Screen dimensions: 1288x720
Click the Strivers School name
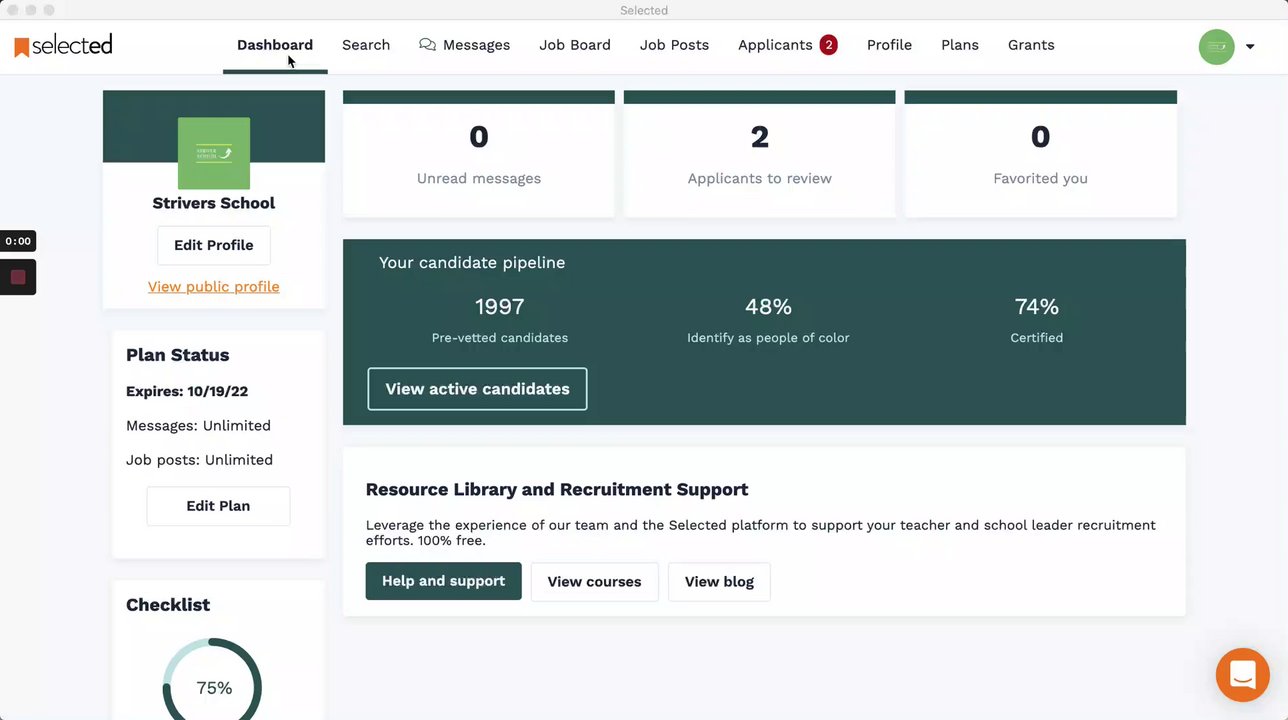(x=214, y=203)
